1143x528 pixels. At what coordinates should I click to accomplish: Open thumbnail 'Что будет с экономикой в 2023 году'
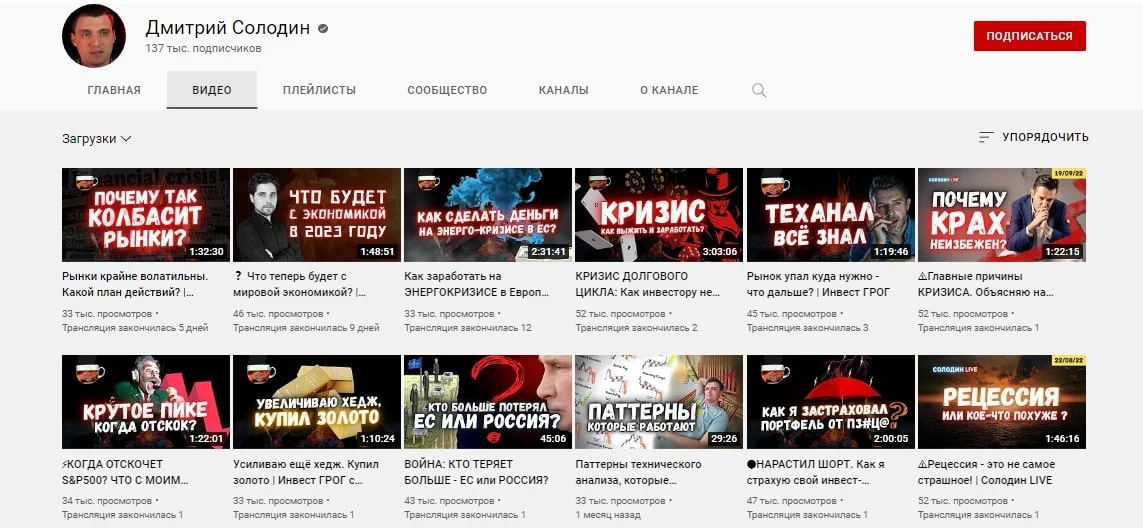coord(317,214)
